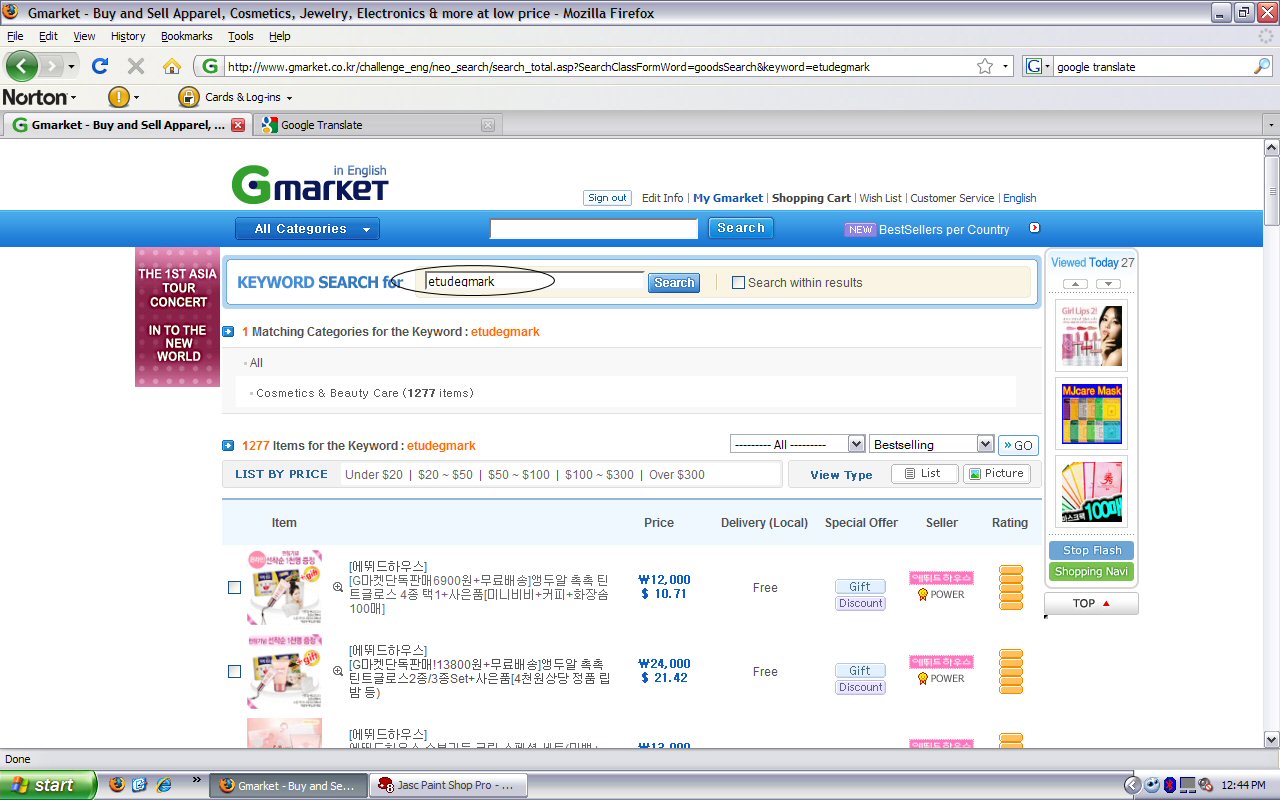Tick the checkbox for the ₩12,000 item

(234, 587)
